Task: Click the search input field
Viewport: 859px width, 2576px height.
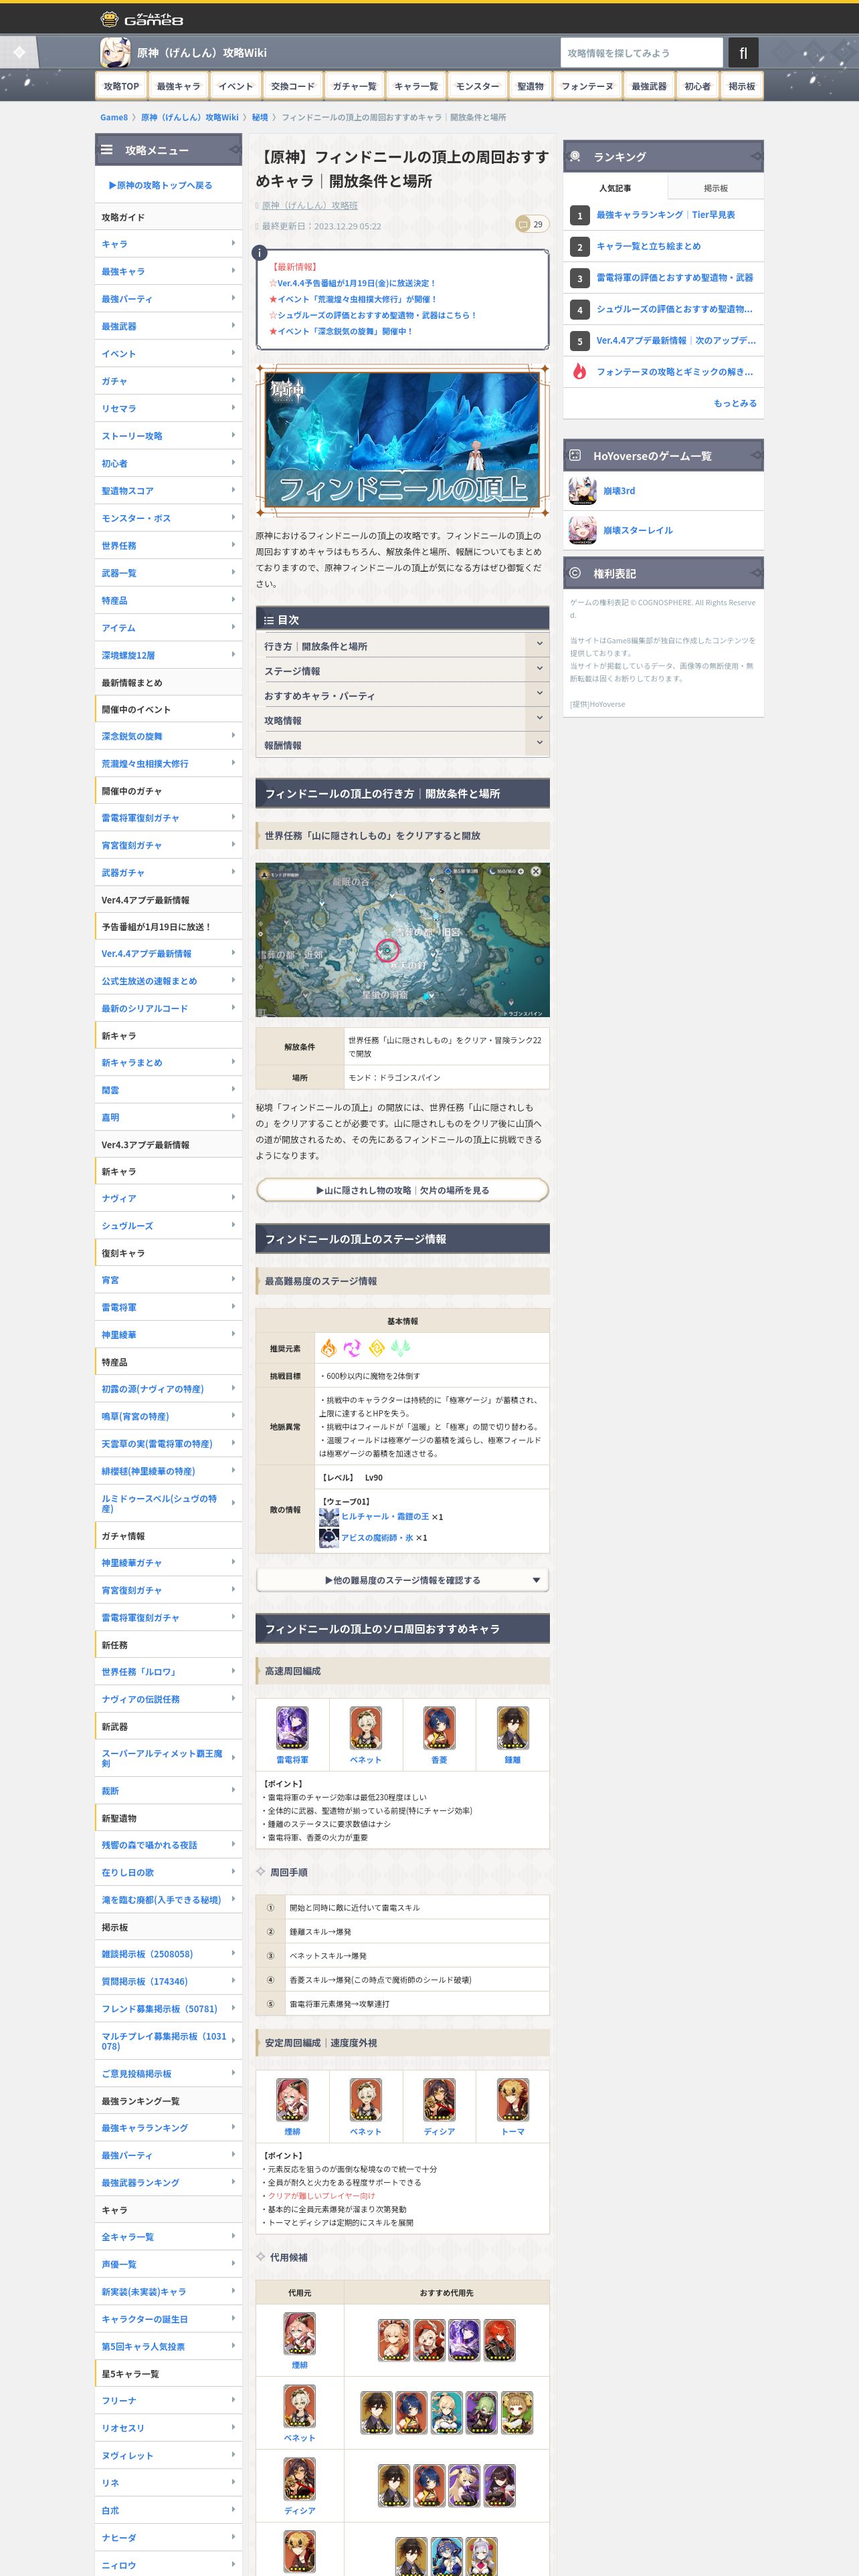Action: tap(641, 53)
